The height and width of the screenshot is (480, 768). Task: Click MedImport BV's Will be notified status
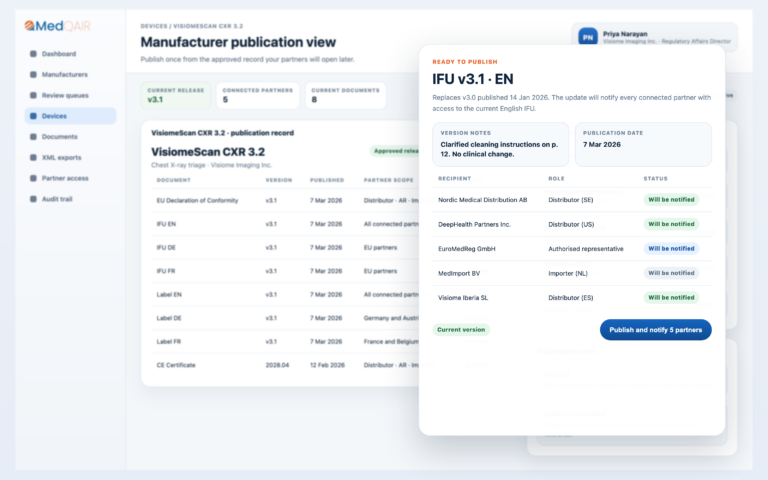pyautogui.click(x=671, y=273)
